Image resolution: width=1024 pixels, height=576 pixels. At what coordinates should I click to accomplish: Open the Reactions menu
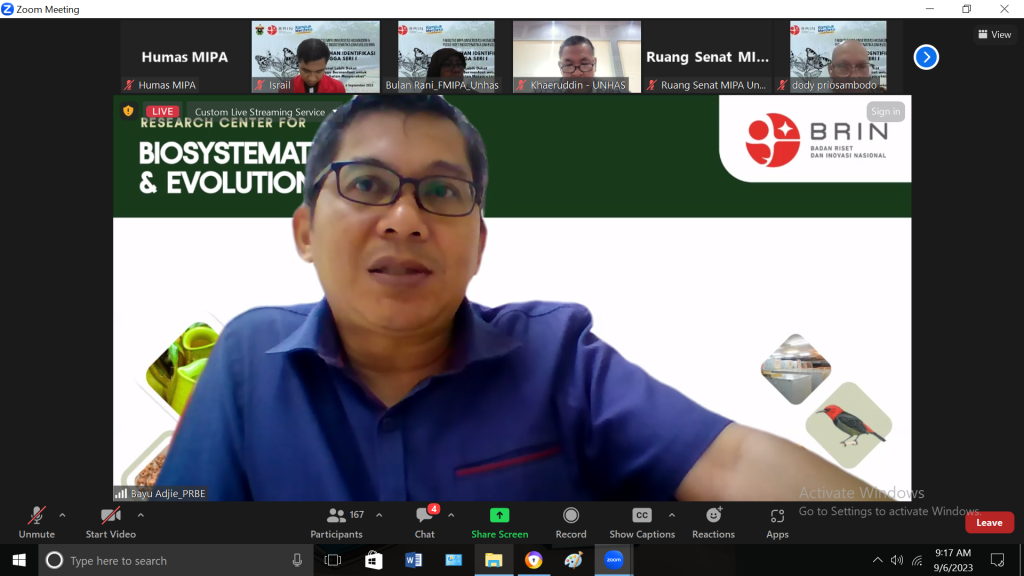713,516
